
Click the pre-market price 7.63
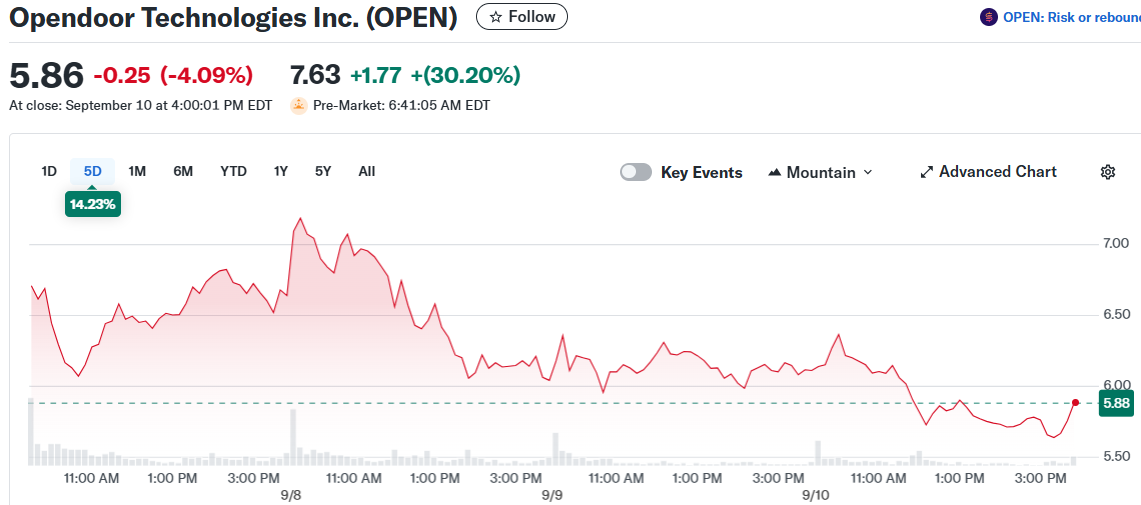pos(315,75)
